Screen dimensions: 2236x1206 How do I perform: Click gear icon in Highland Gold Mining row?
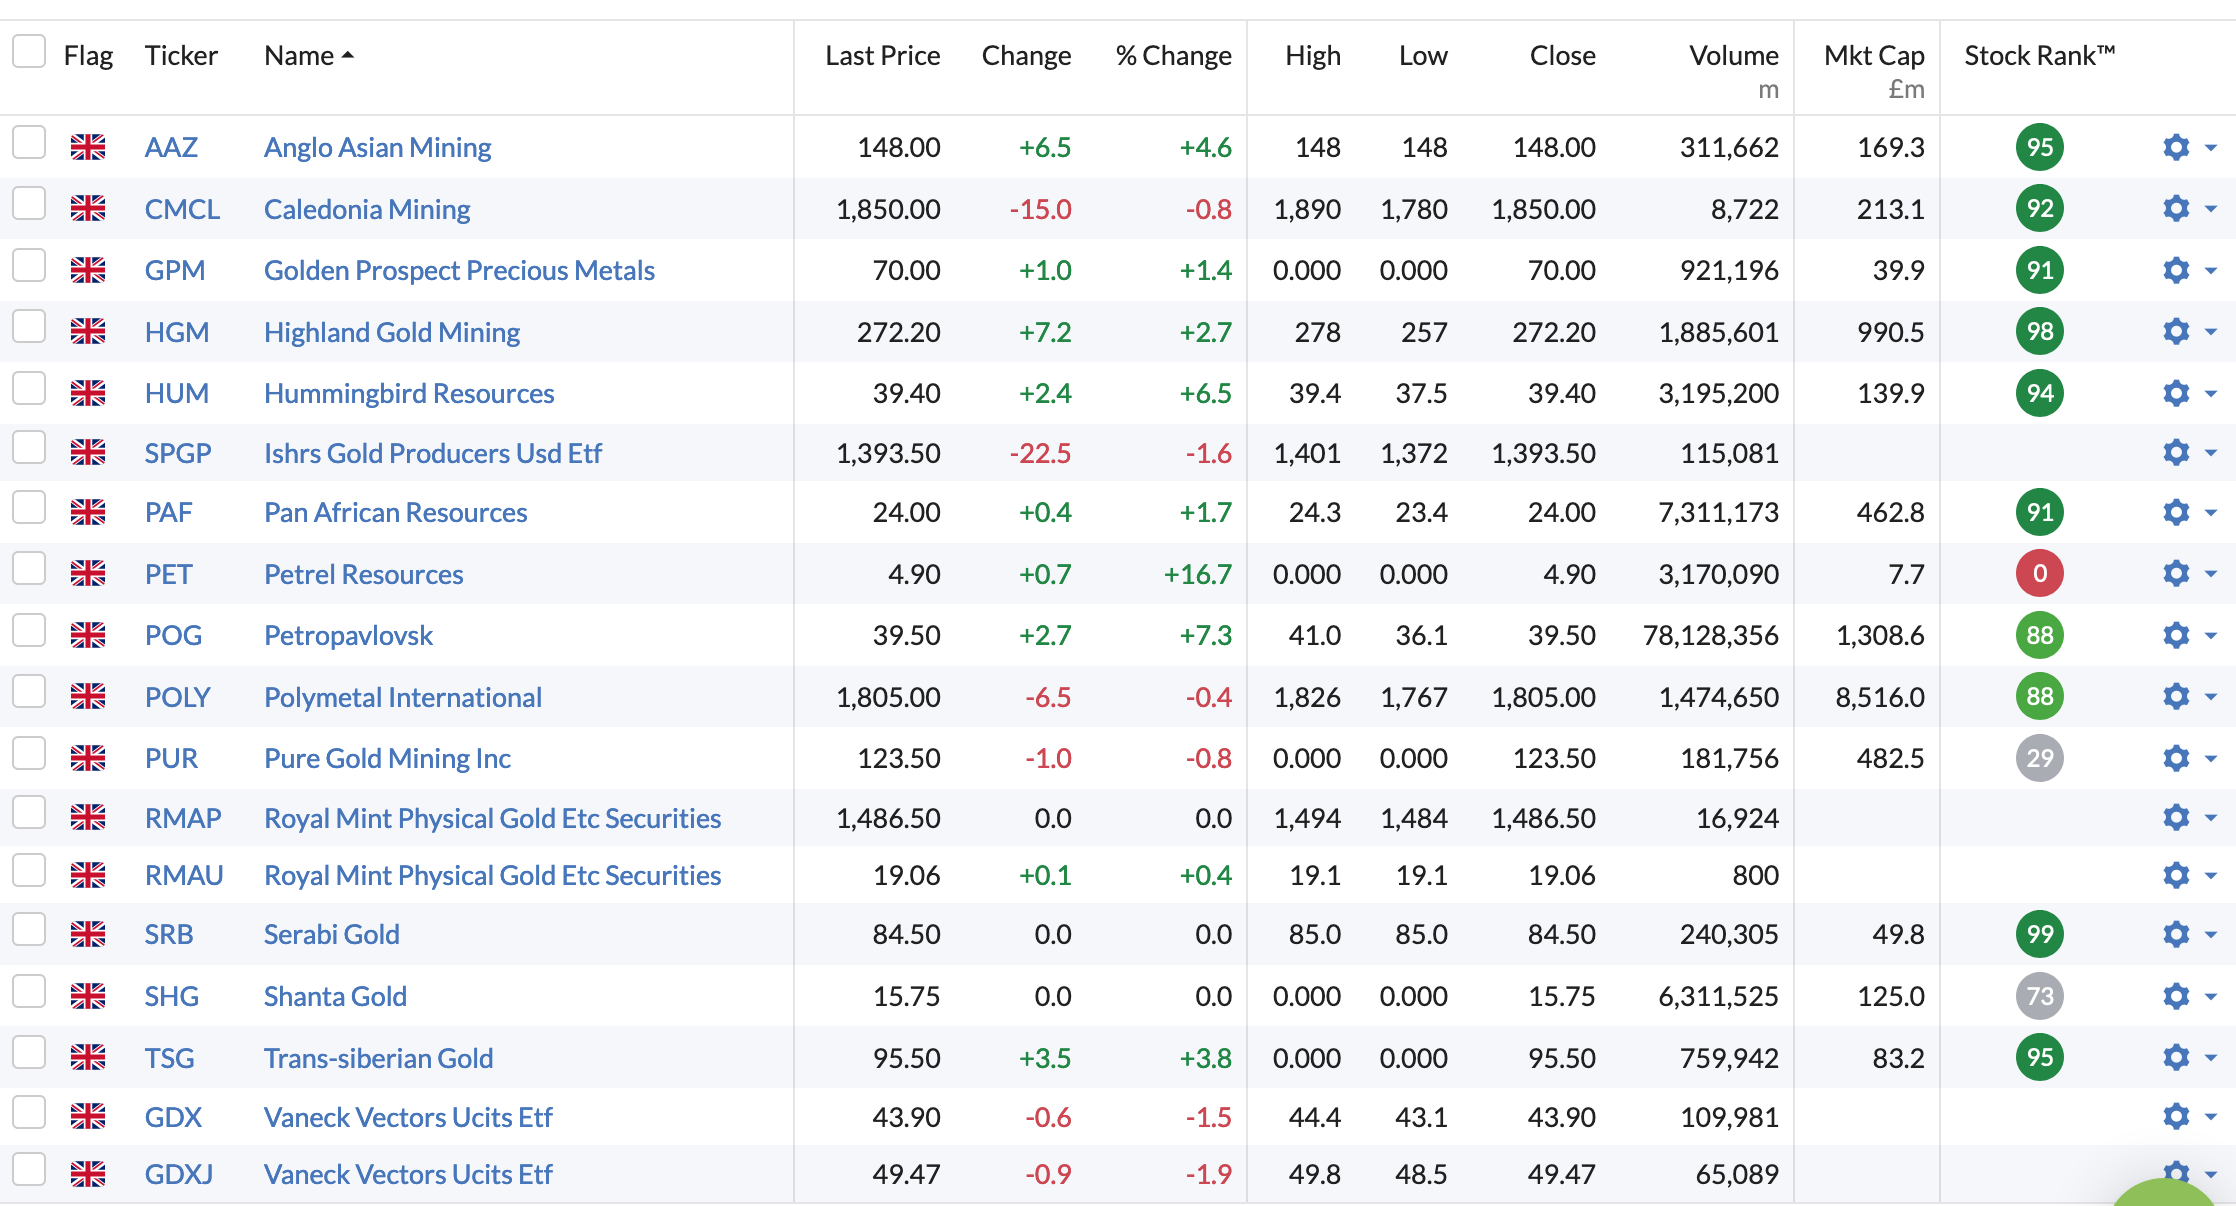[x=2176, y=331]
